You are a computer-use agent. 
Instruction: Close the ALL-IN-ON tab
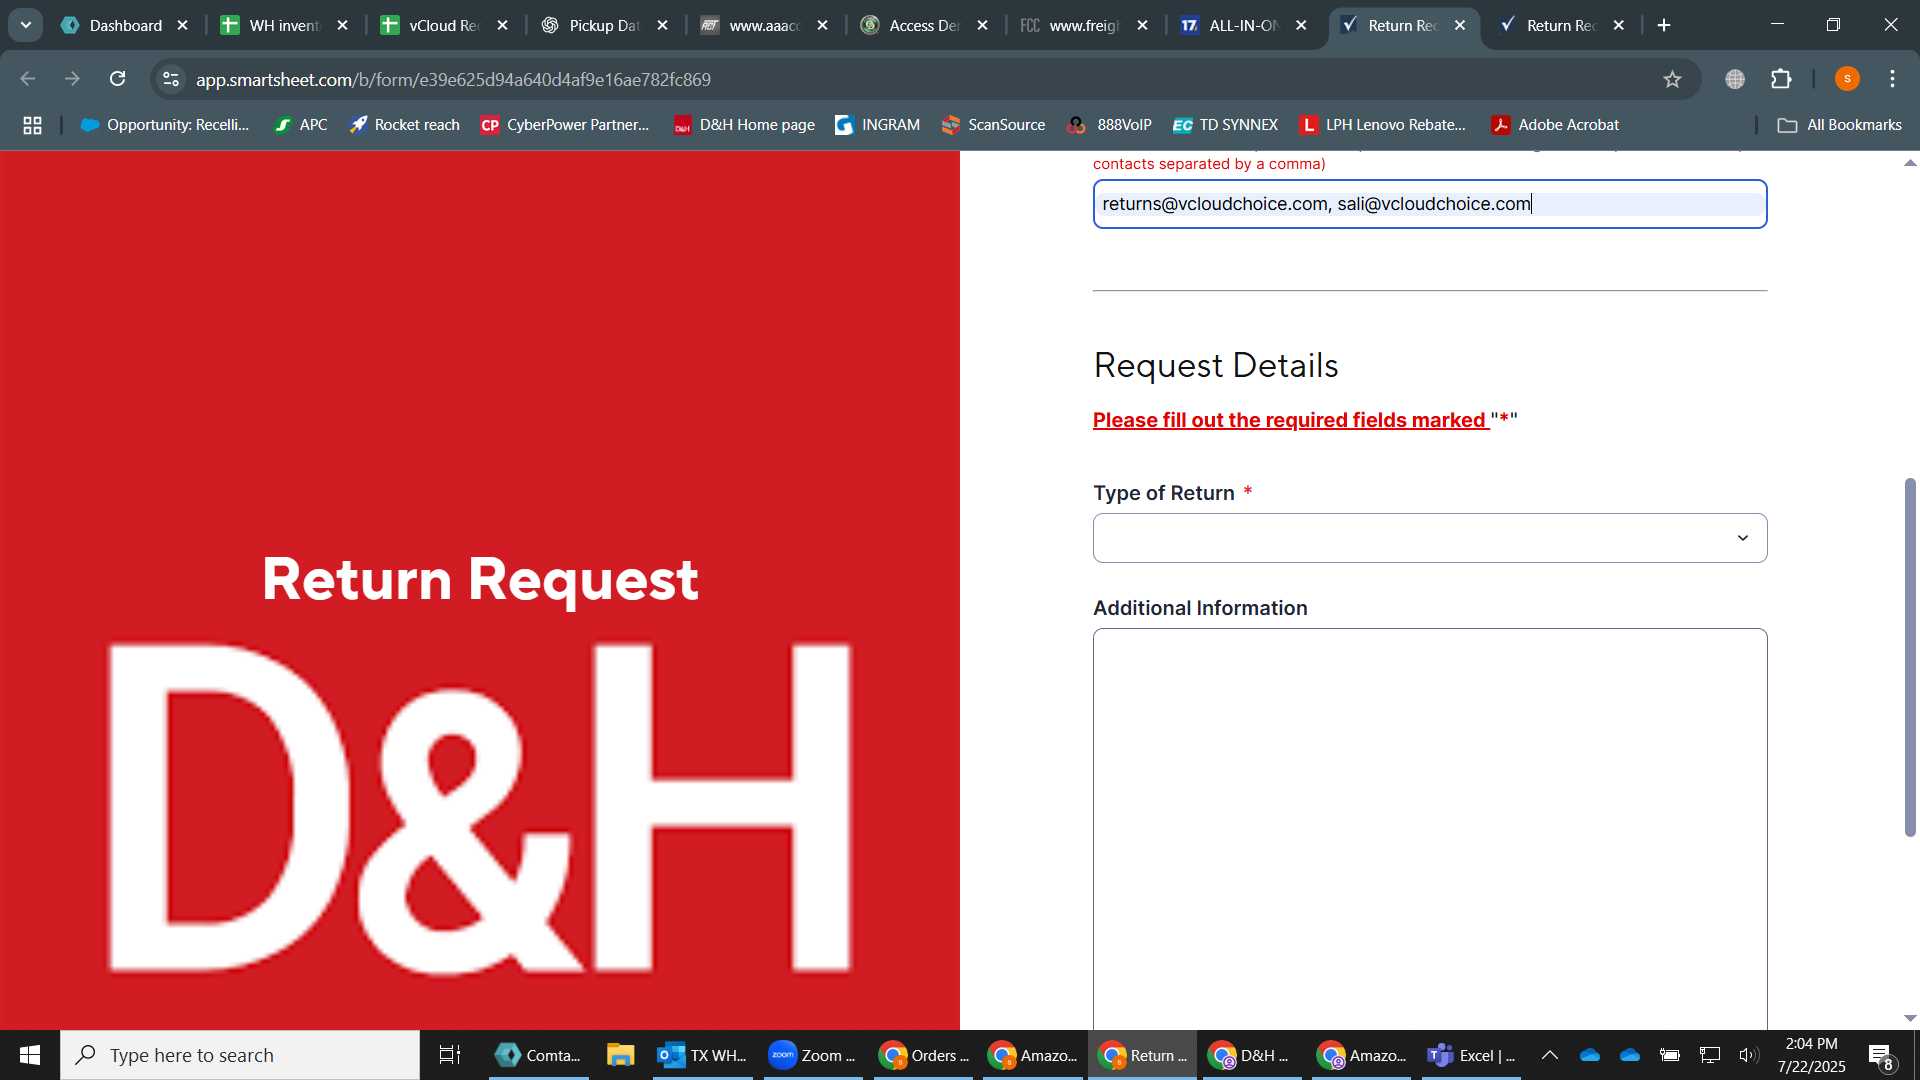1301,25
